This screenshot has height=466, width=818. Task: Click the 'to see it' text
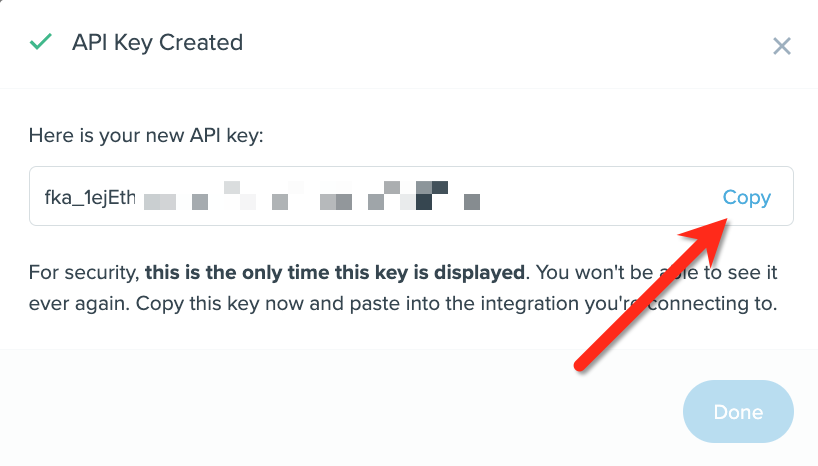(741, 272)
